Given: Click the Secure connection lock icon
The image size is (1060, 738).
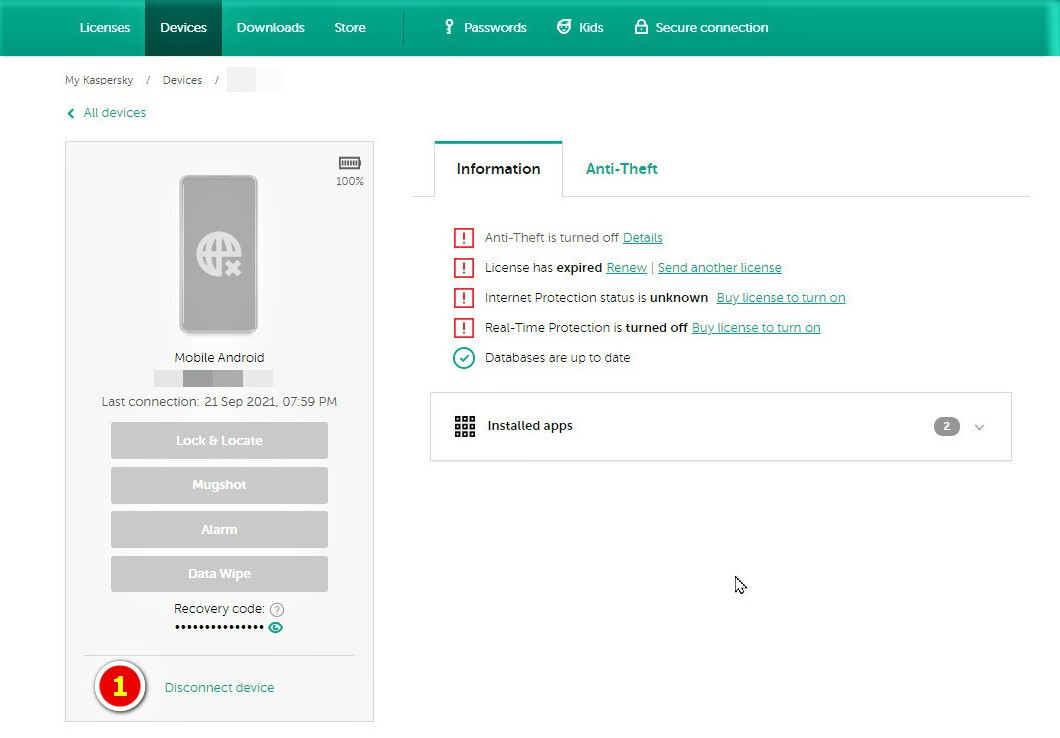Looking at the screenshot, I should click(641, 27).
